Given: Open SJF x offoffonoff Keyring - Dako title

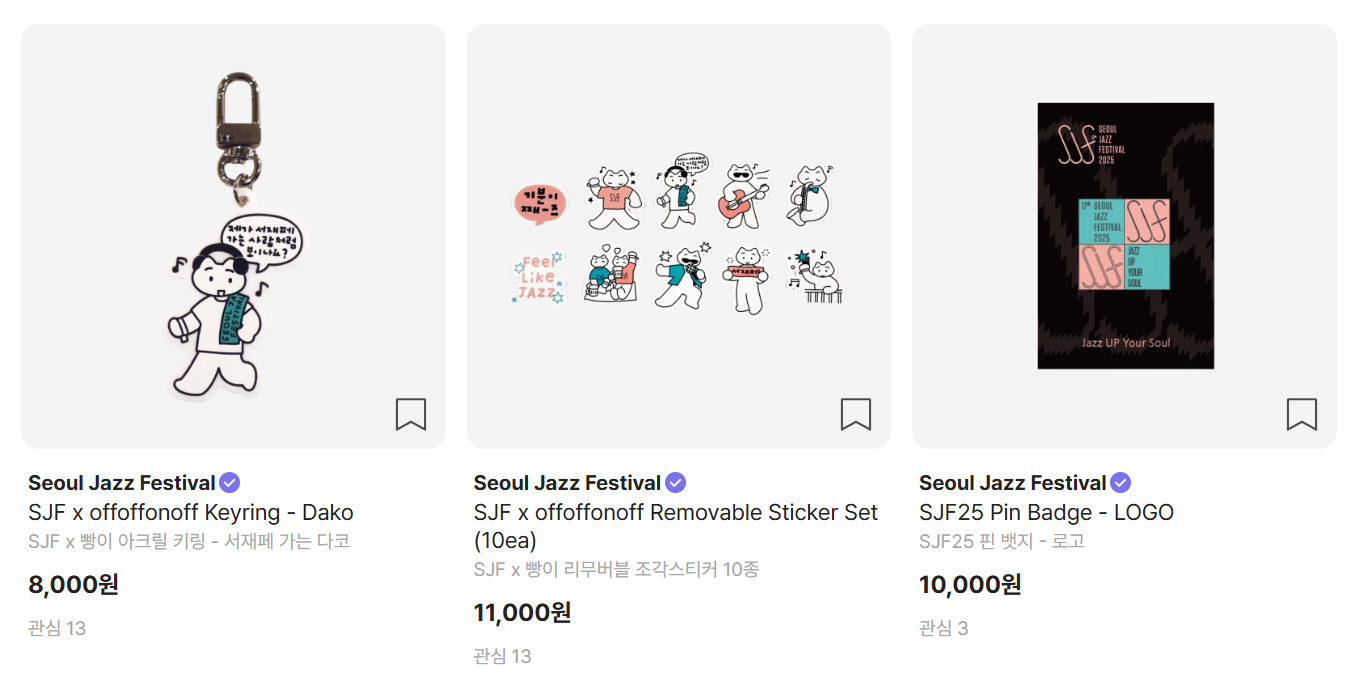Looking at the screenshot, I should click(x=191, y=513).
